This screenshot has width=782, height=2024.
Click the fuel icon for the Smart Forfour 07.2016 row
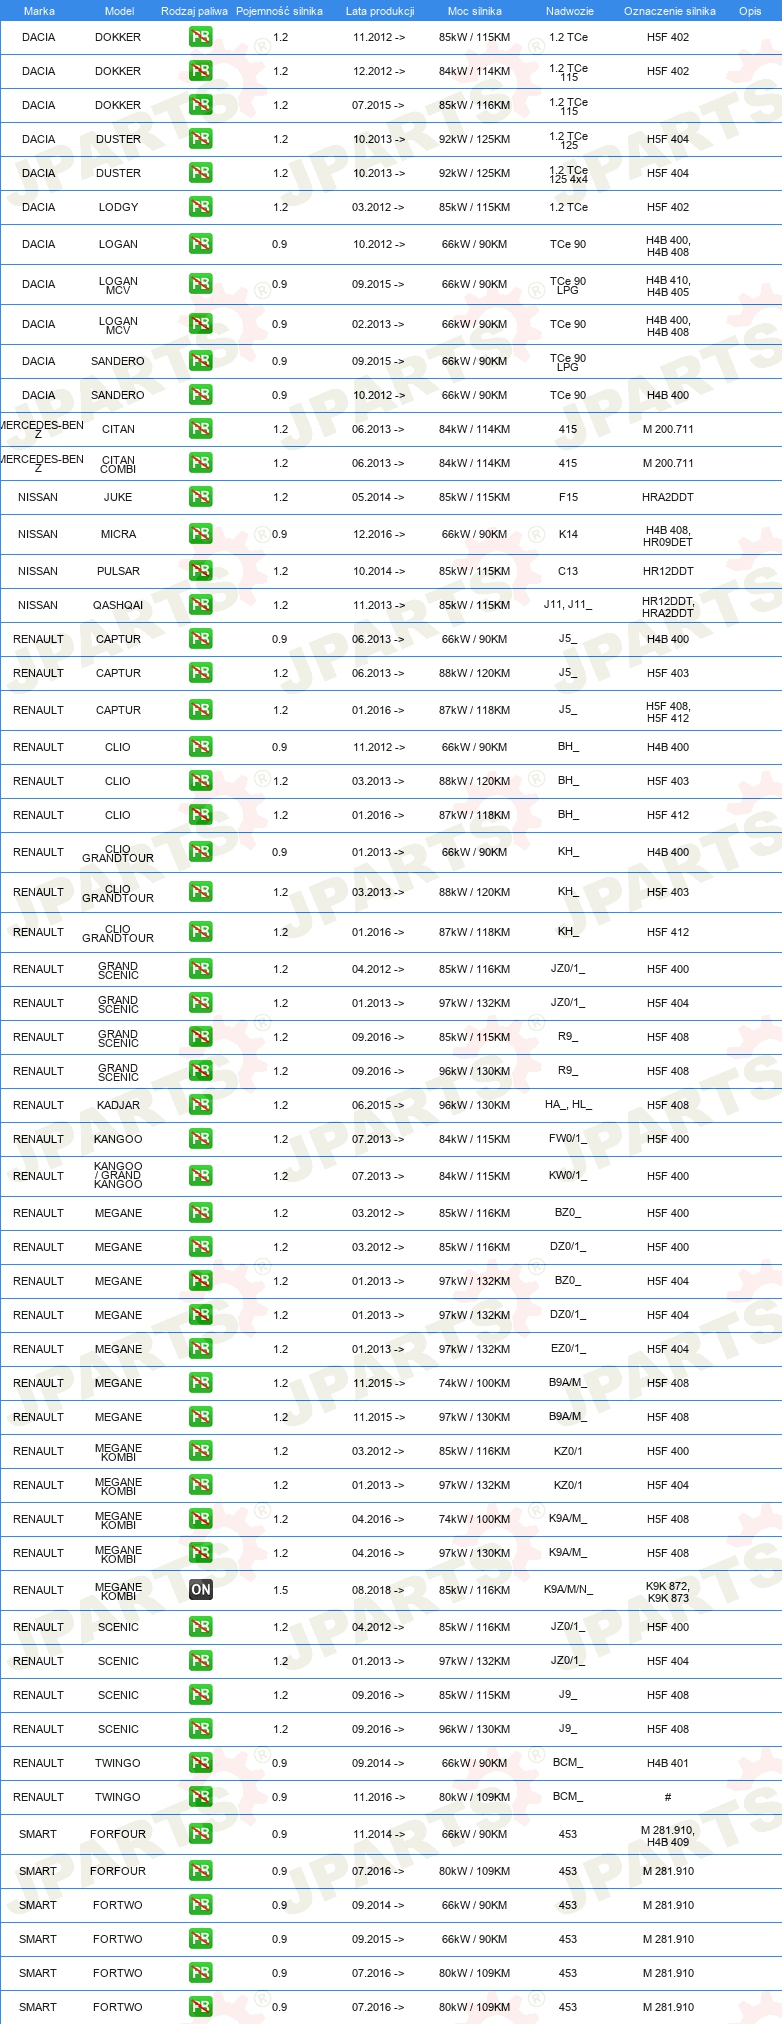(201, 1871)
